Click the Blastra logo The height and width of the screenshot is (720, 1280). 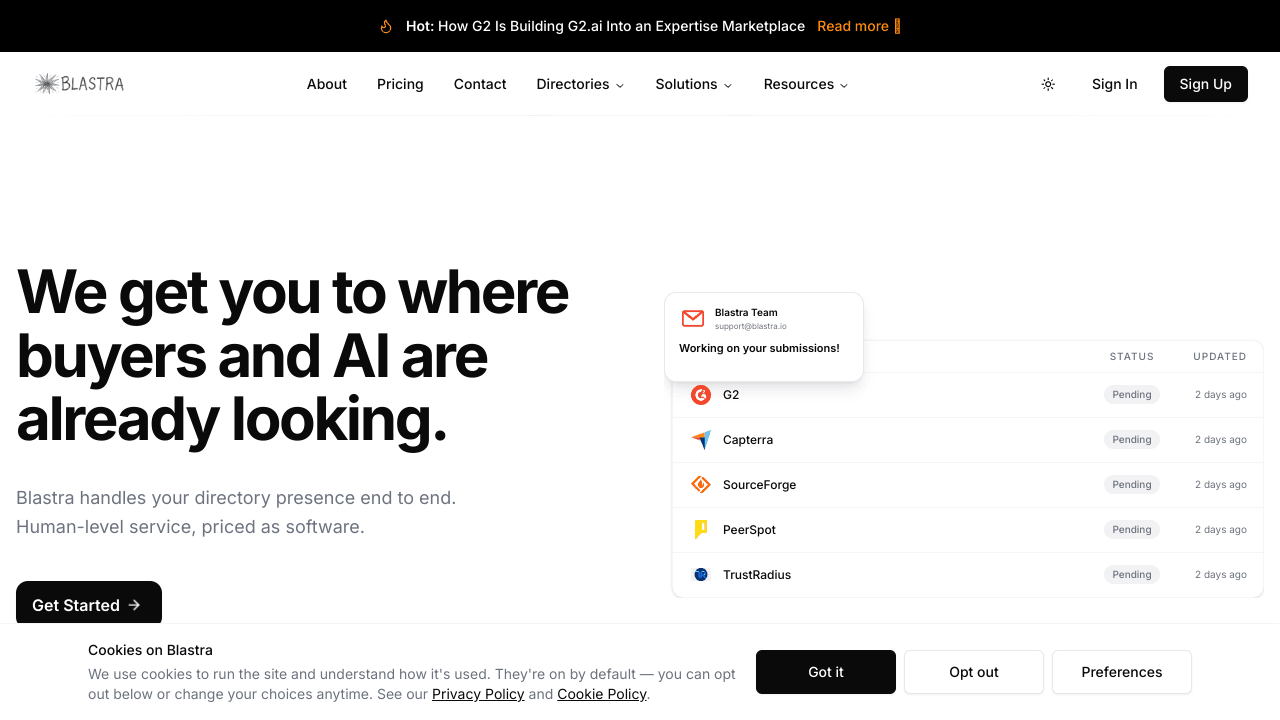point(79,84)
